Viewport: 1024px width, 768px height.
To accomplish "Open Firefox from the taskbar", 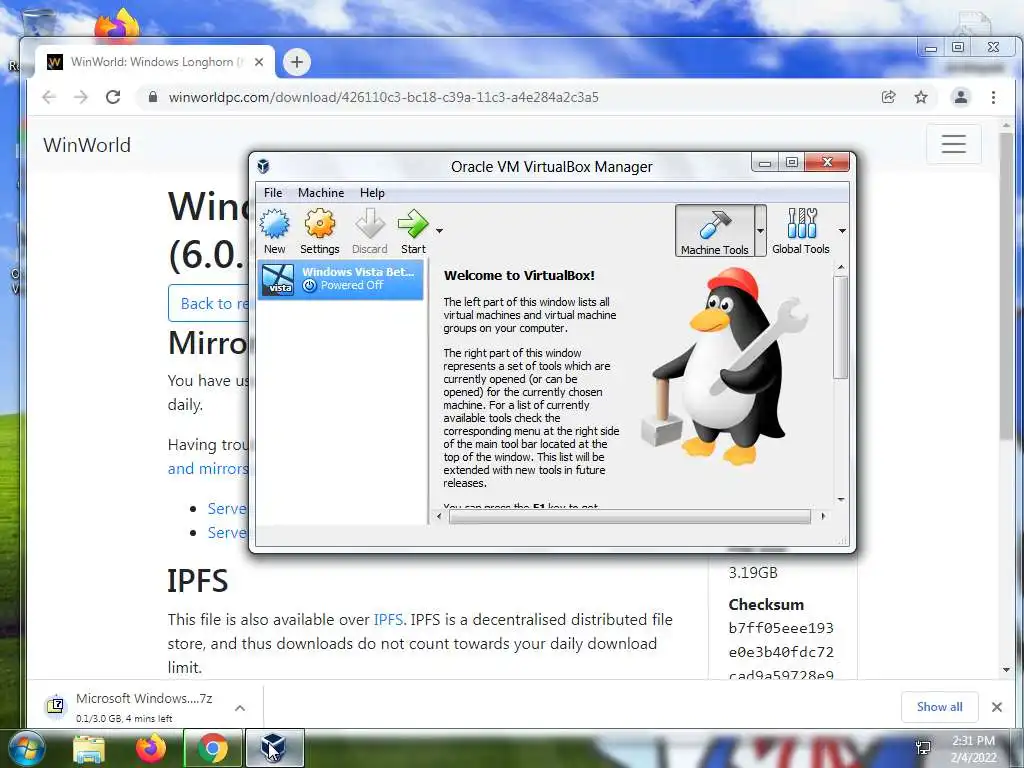I will tap(151, 748).
